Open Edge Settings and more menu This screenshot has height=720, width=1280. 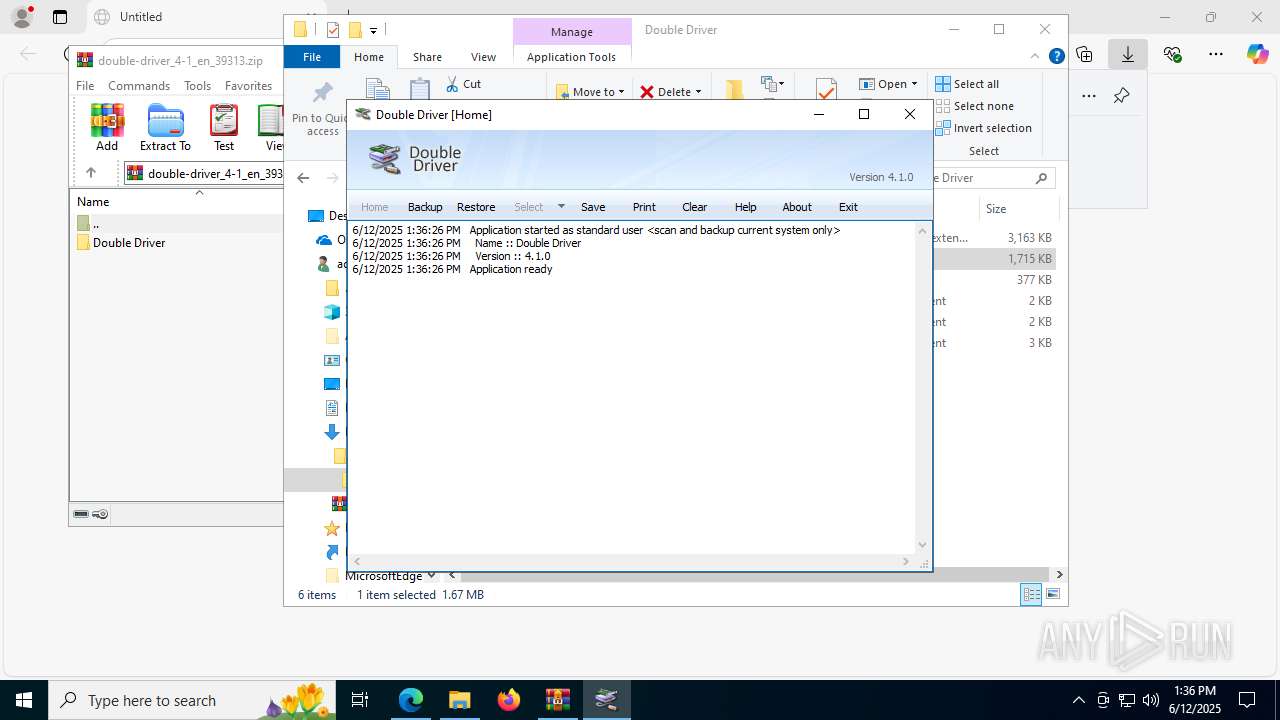click(1215, 55)
